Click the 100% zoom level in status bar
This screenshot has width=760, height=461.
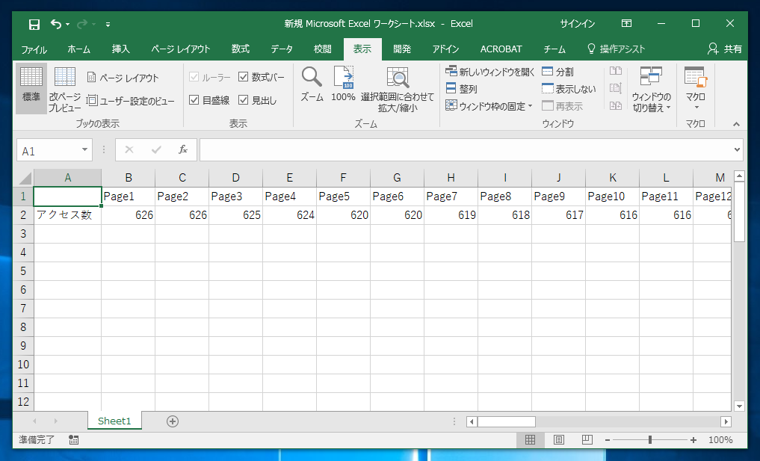point(720,440)
